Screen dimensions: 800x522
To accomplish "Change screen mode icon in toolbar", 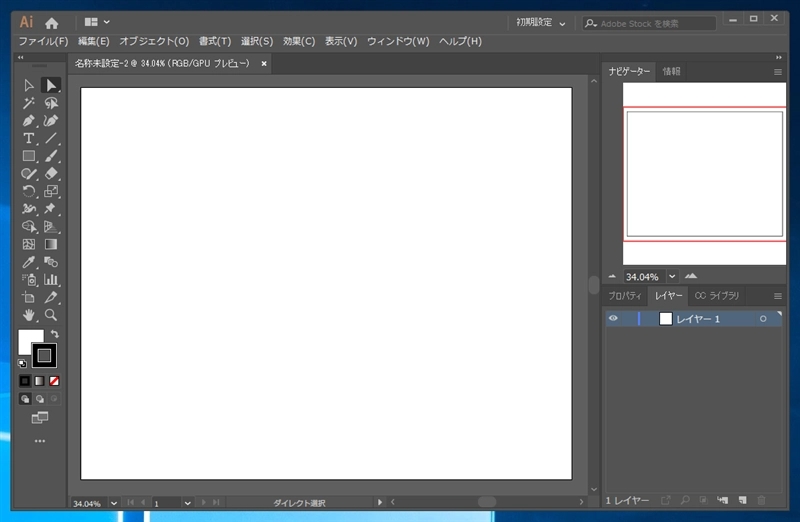I will point(40,418).
